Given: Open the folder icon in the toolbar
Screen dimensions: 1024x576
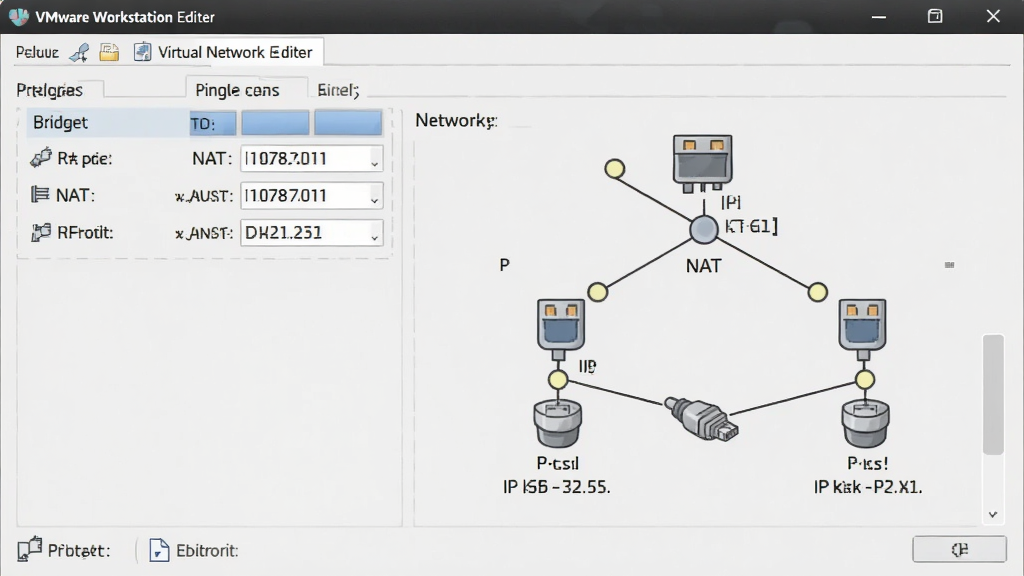Looking at the screenshot, I should click(x=108, y=52).
